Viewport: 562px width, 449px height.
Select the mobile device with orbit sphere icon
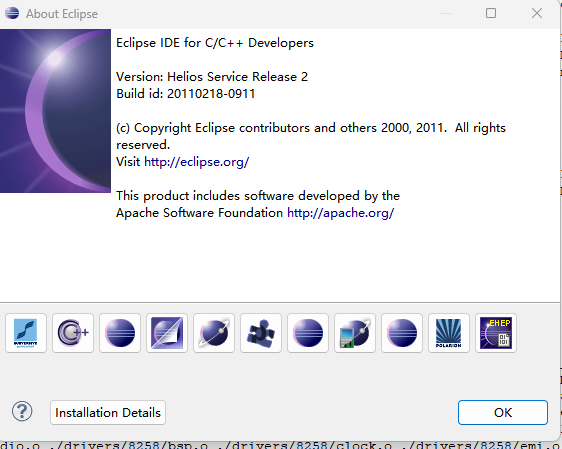pos(355,333)
